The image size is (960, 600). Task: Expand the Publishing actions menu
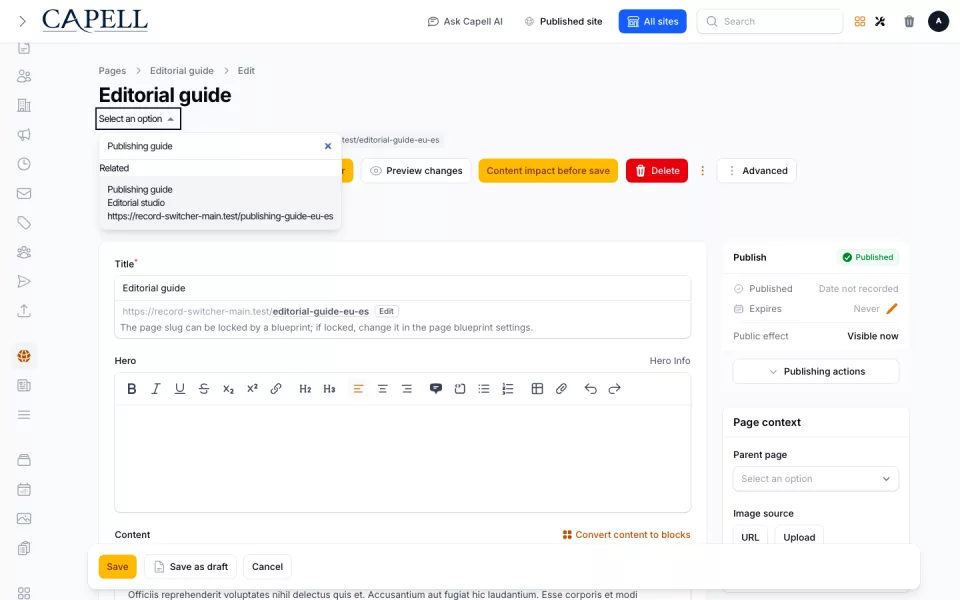(816, 372)
